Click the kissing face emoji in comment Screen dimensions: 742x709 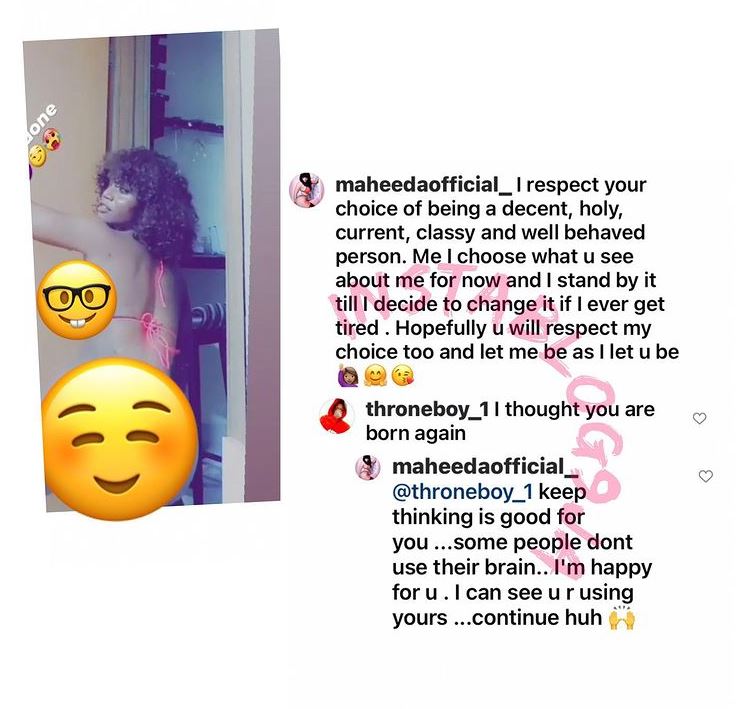pos(403,377)
